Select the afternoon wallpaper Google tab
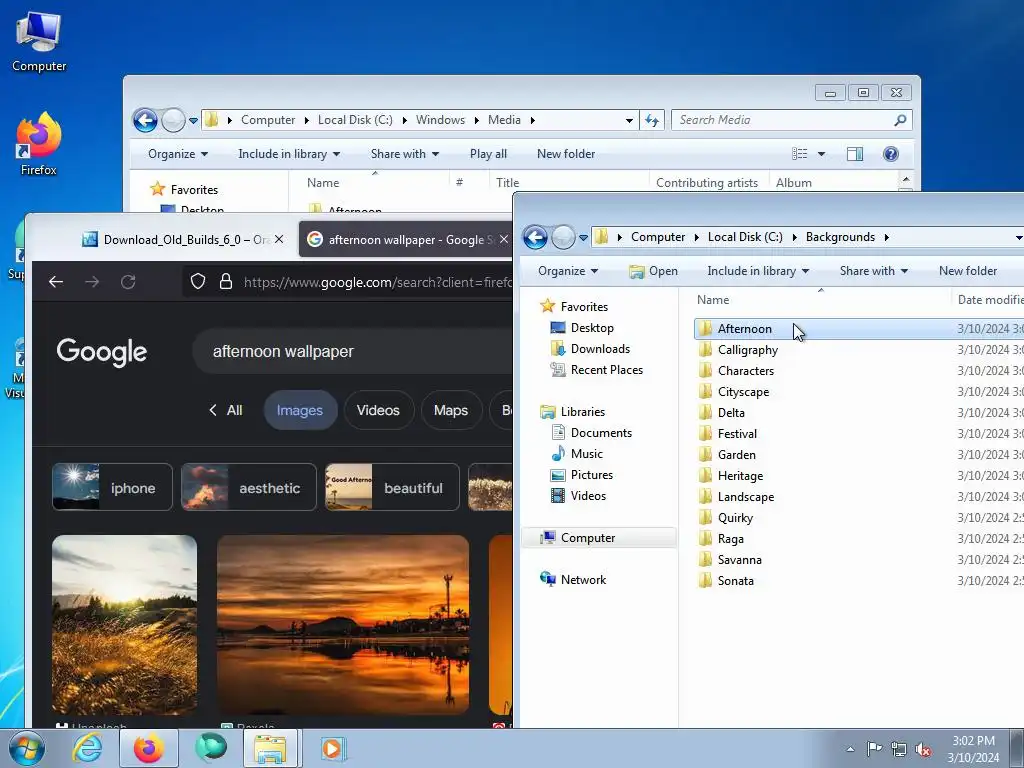 [x=405, y=240]
